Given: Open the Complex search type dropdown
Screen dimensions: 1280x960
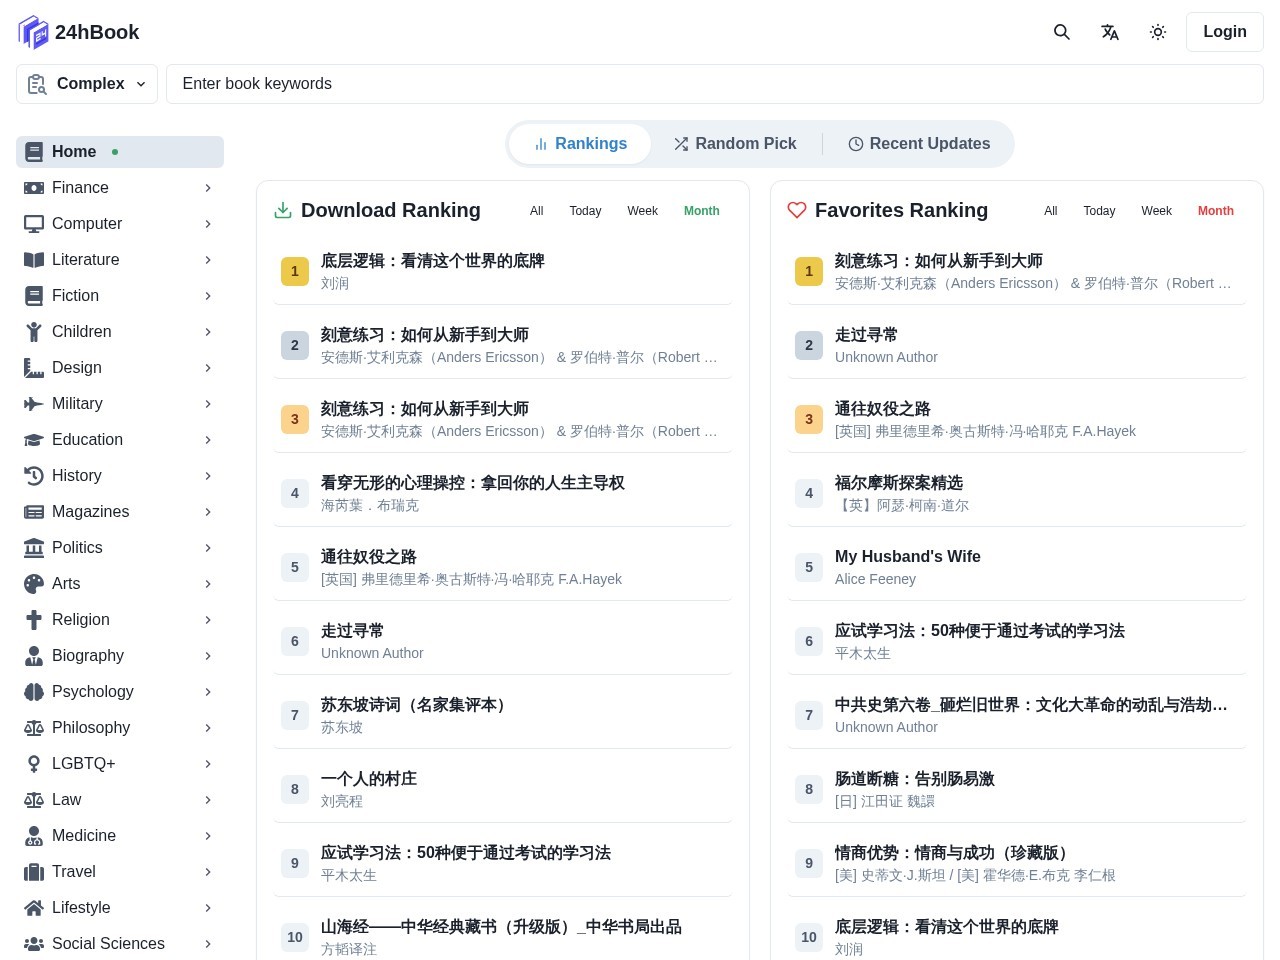Looking at the screenshot, I should point(87,84).
